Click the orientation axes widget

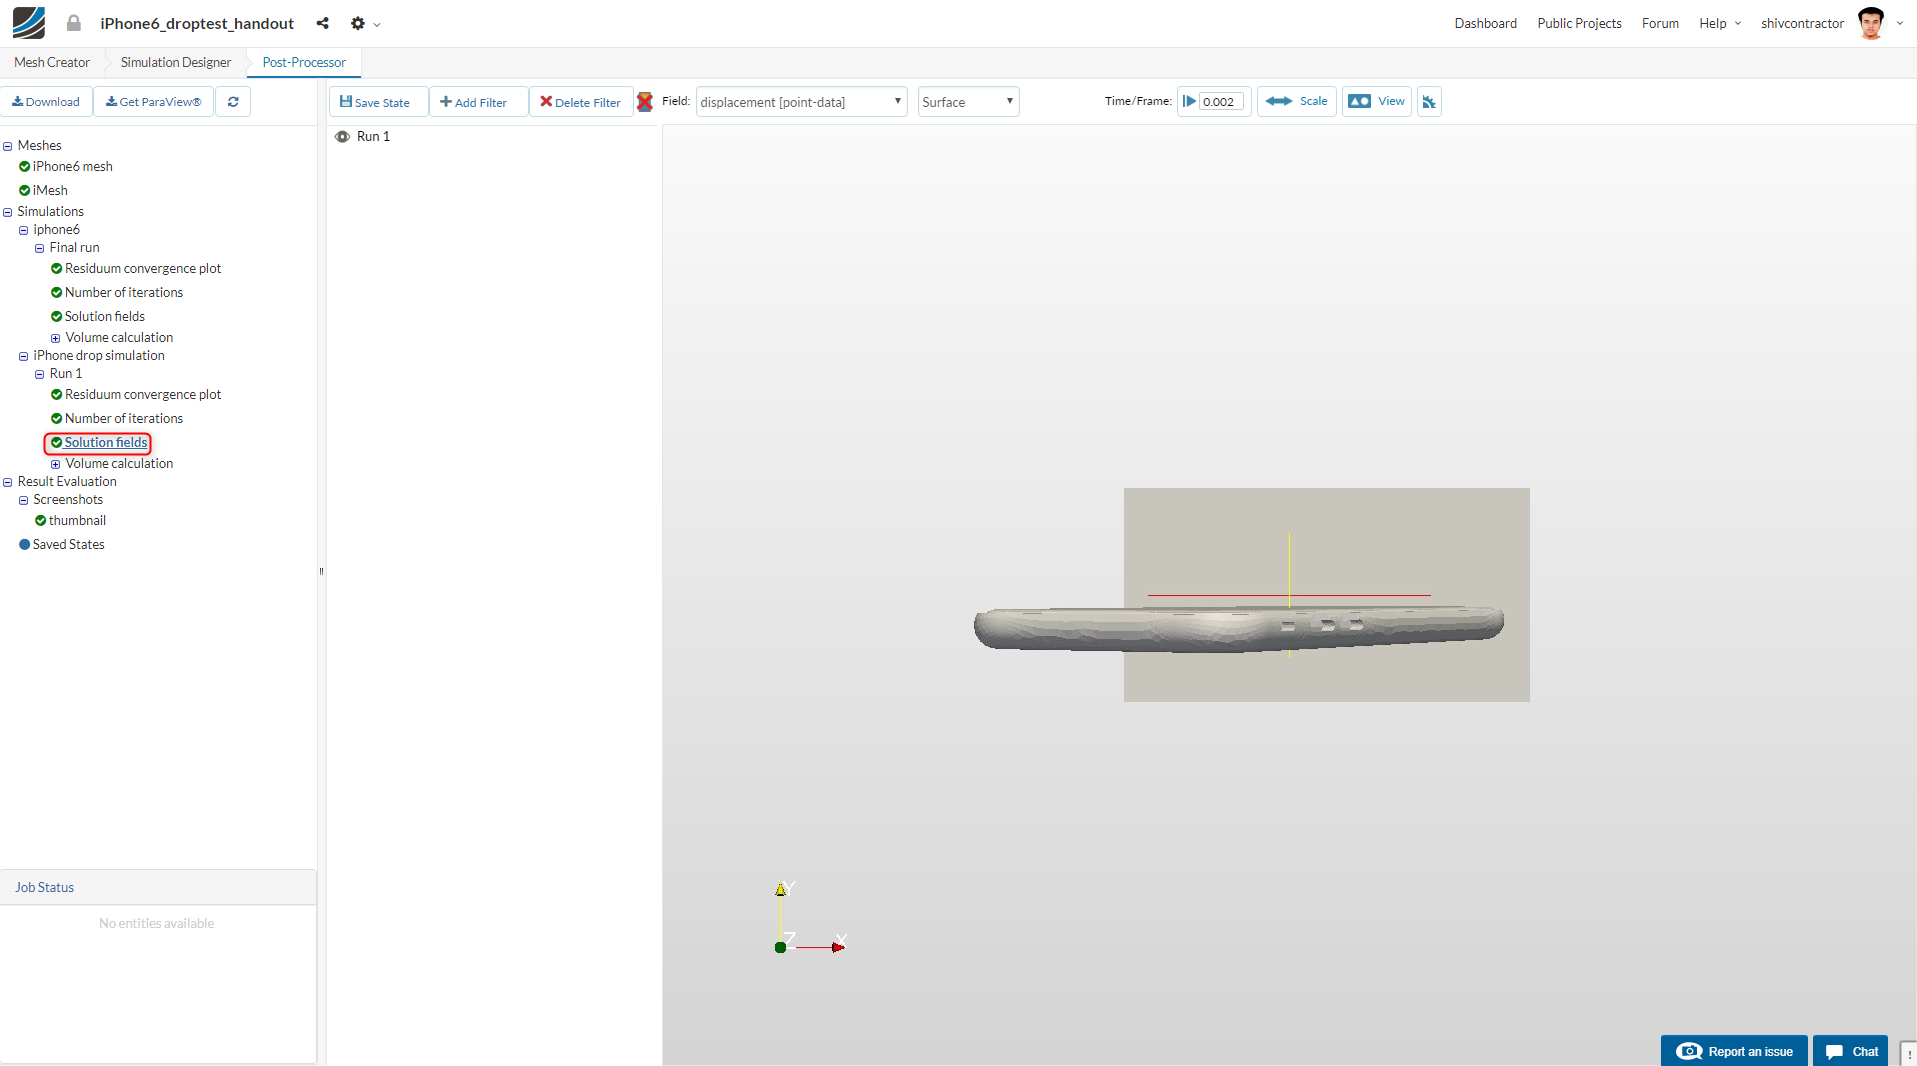810,918
